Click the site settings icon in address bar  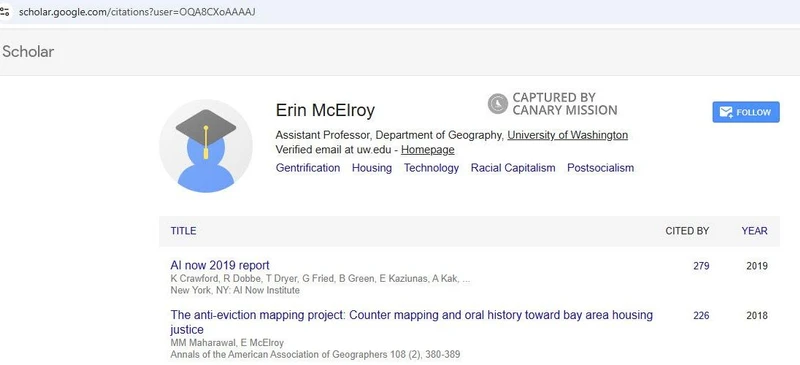5,11
